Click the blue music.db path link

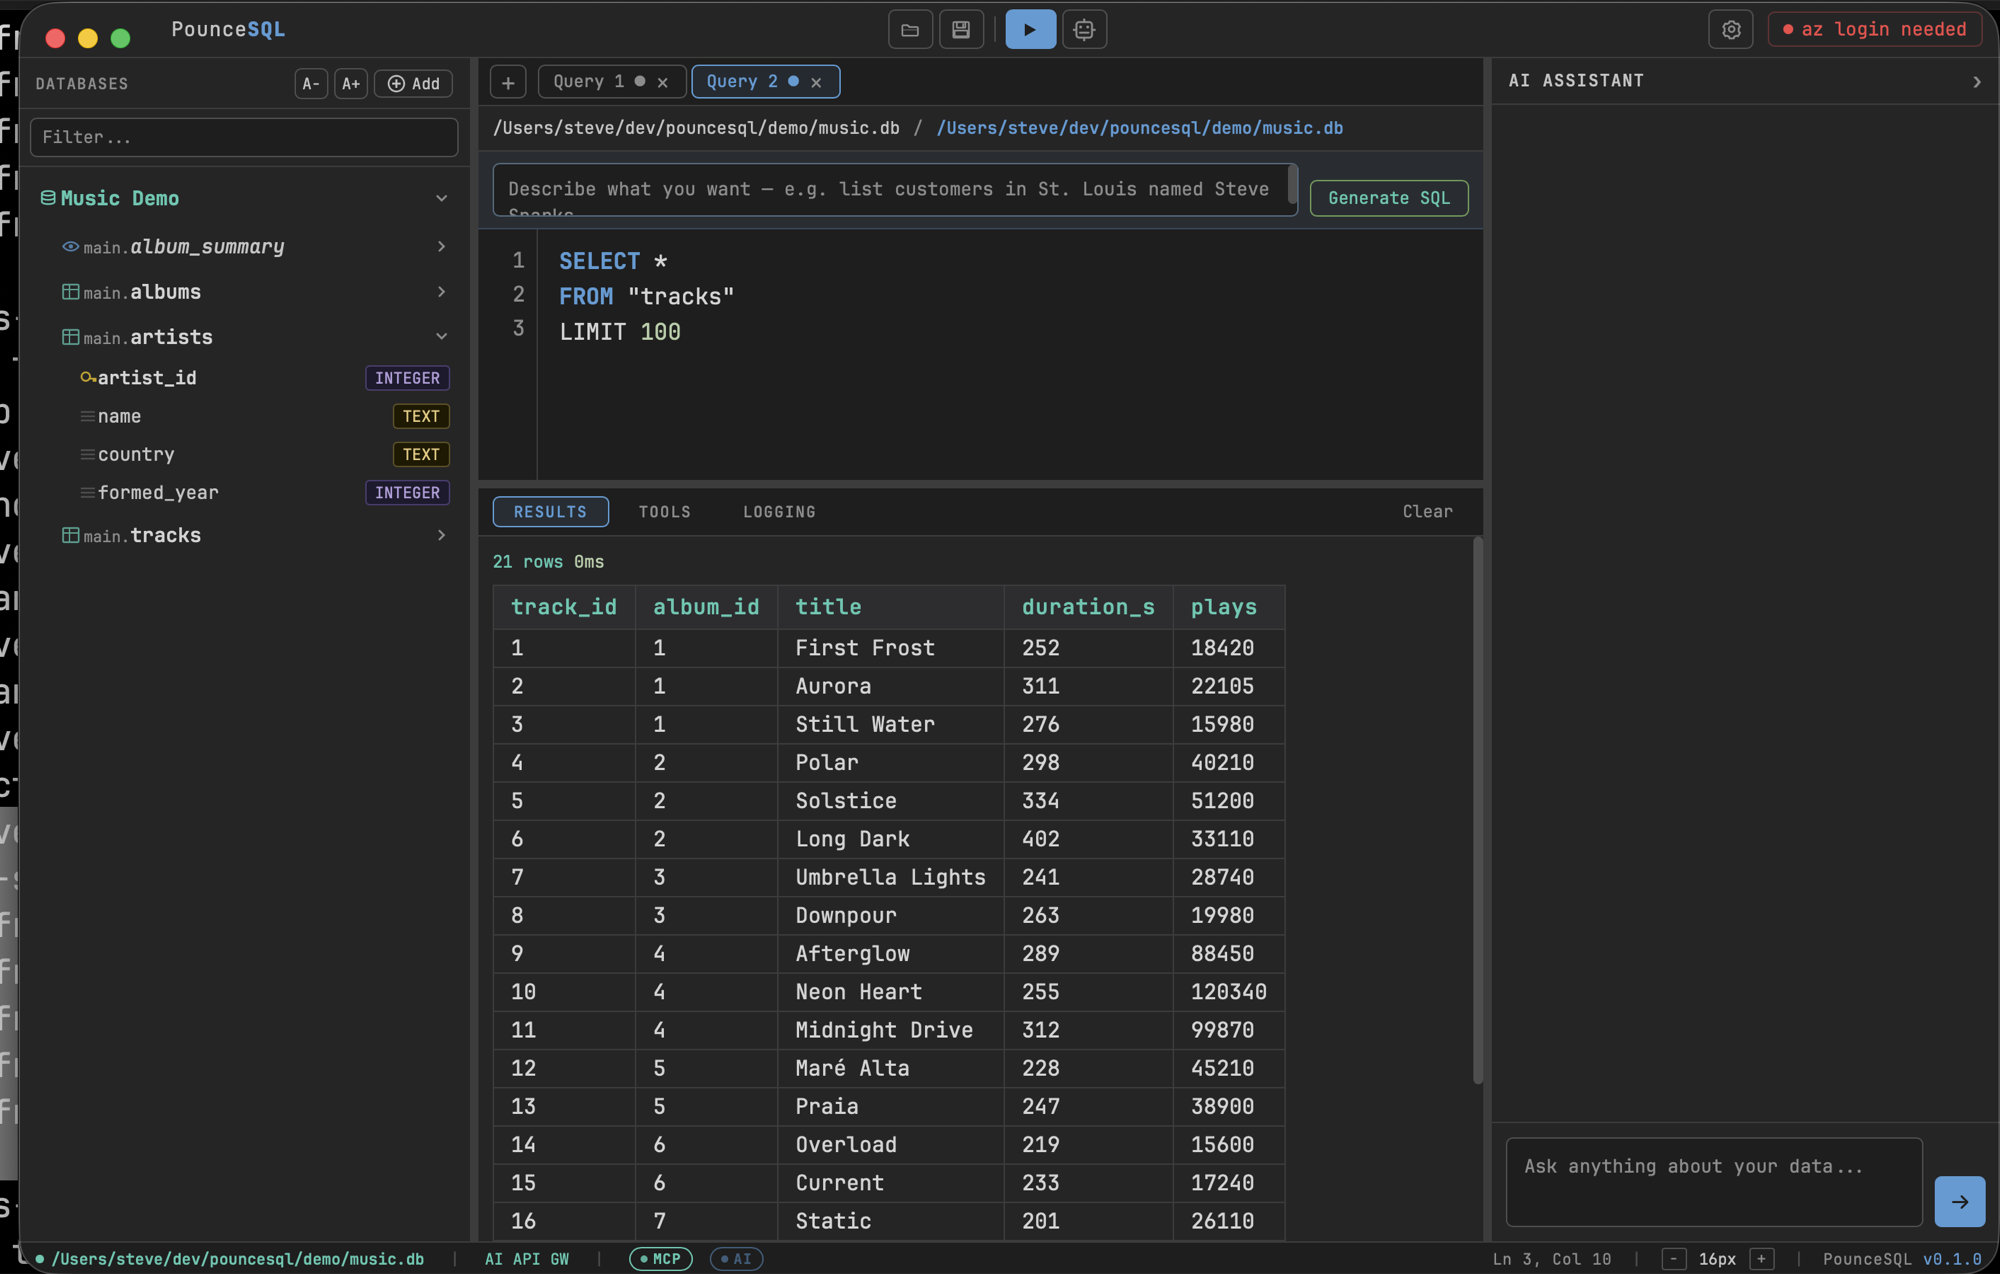point(1140,128)
